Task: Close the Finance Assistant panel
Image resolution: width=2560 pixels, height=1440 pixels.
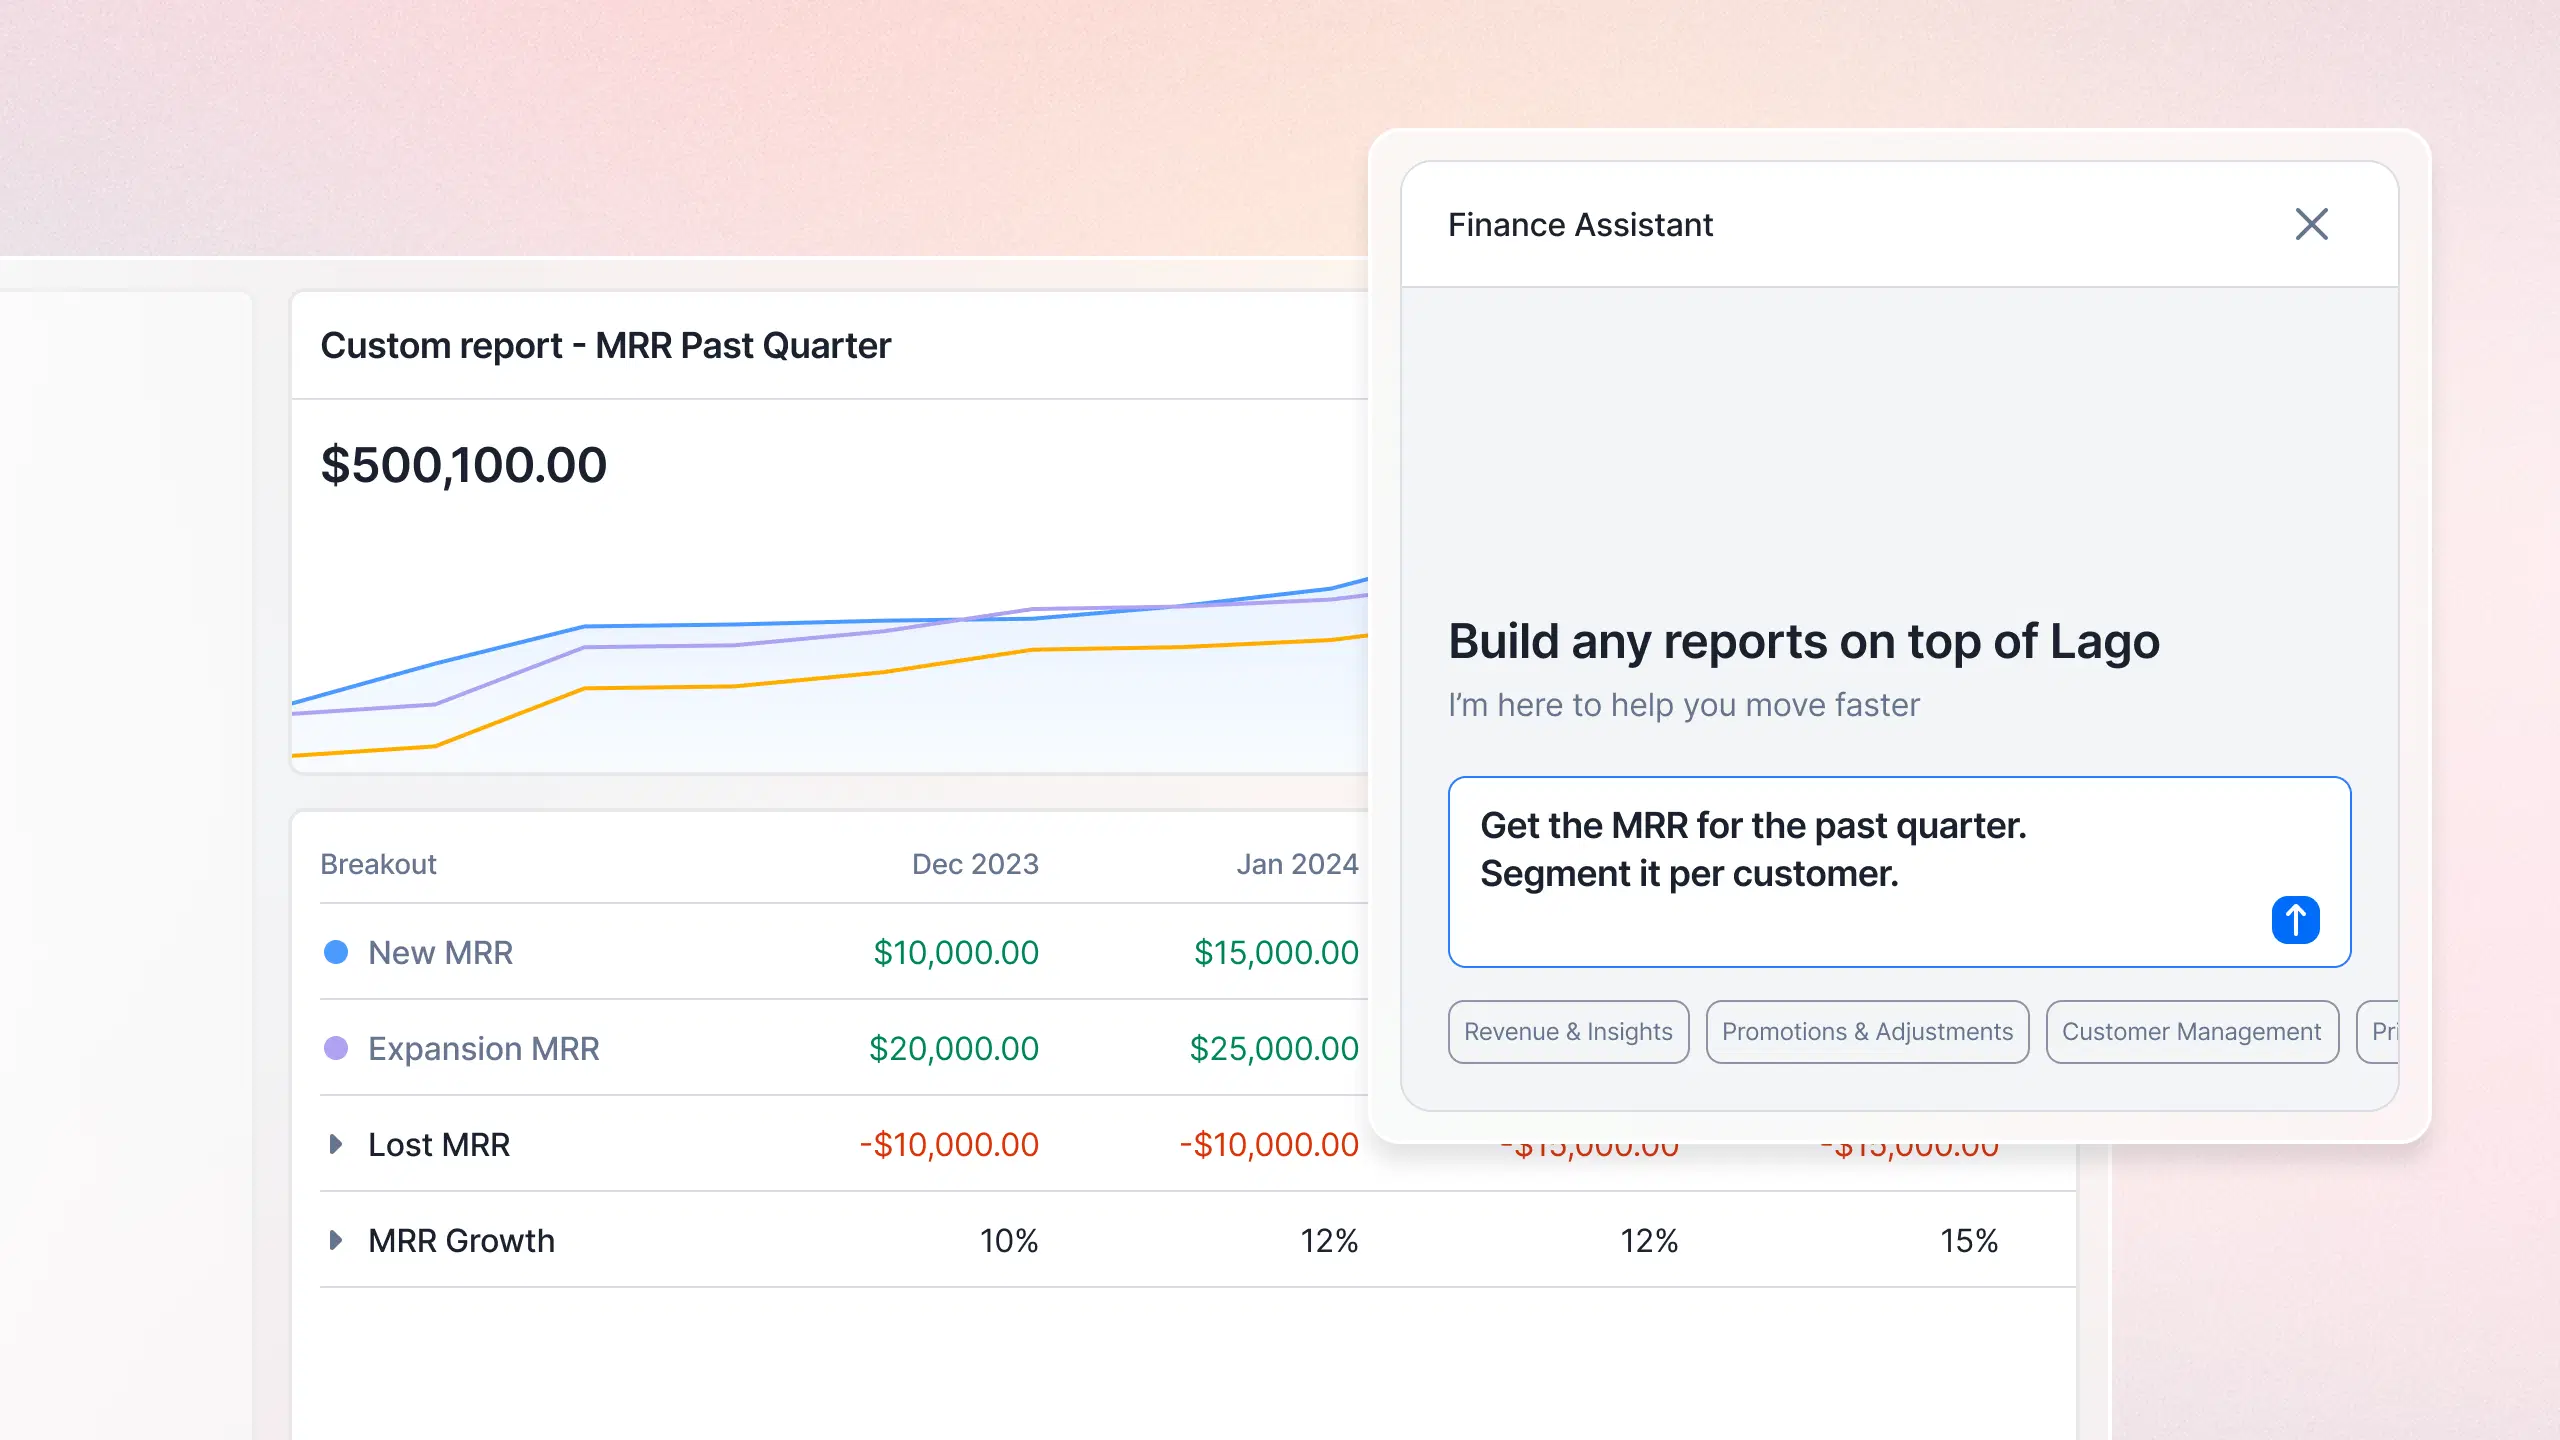Action: click(2311, 224)
